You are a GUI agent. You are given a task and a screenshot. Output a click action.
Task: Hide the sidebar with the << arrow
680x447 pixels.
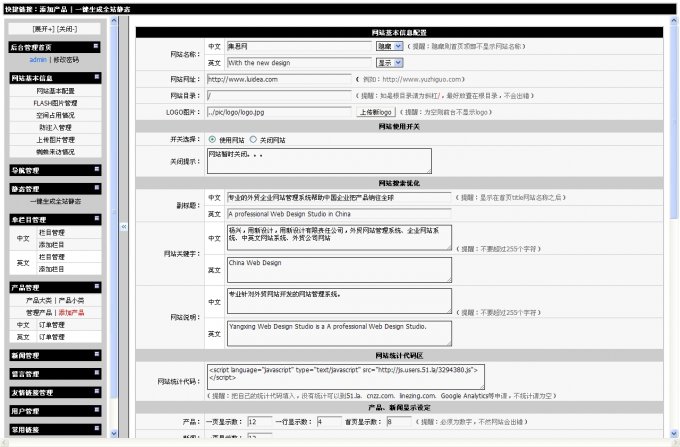point(124,227)
